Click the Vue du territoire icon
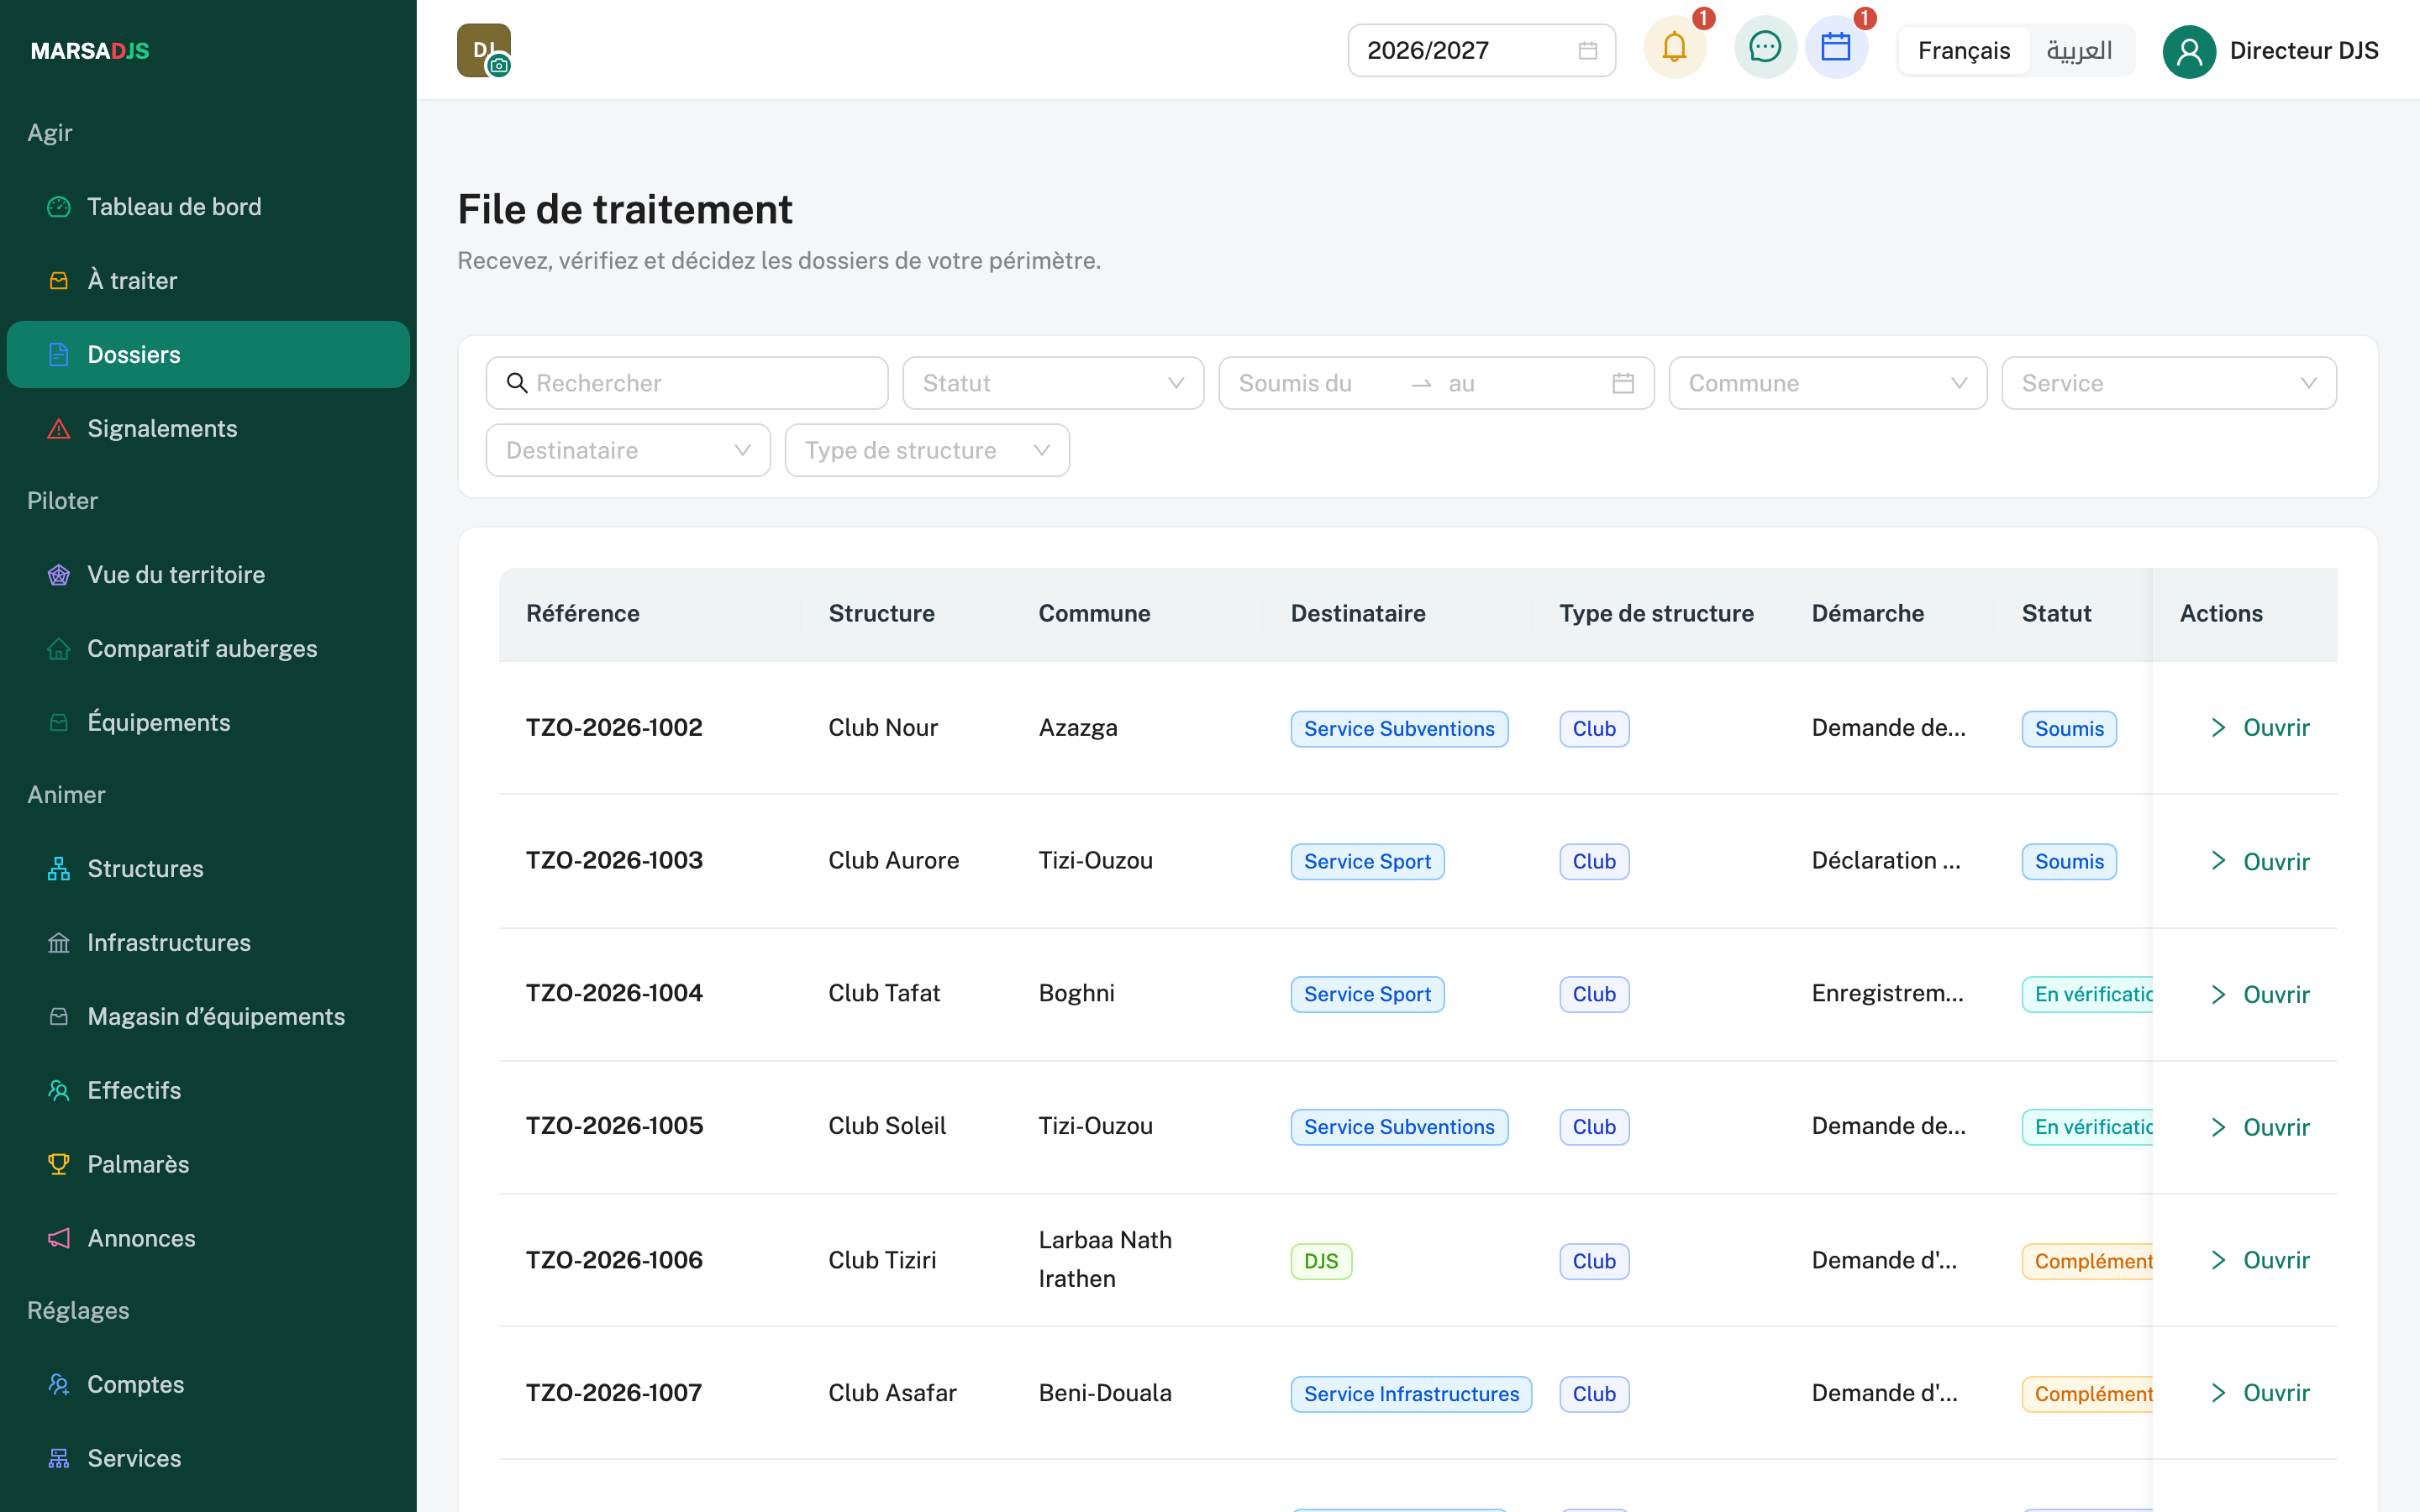This screenshot has height=1512, width=2420. (59, 575)
